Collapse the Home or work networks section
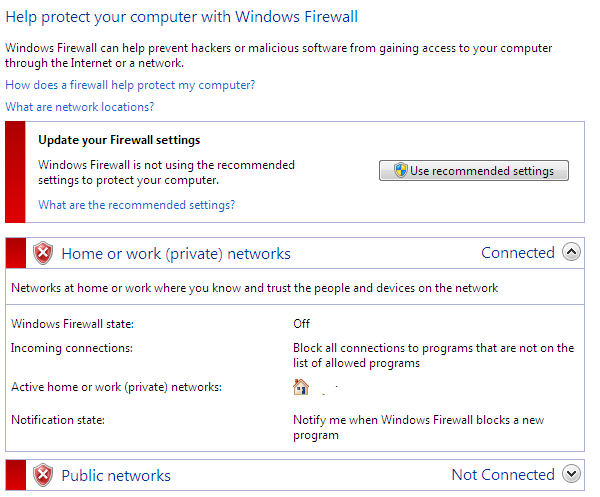 click(x=571, y=252)
